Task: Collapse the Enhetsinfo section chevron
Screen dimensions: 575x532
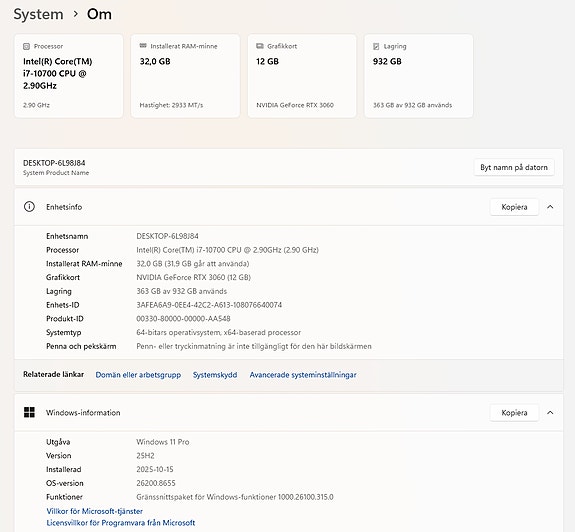Action: [x=550, y=207]
